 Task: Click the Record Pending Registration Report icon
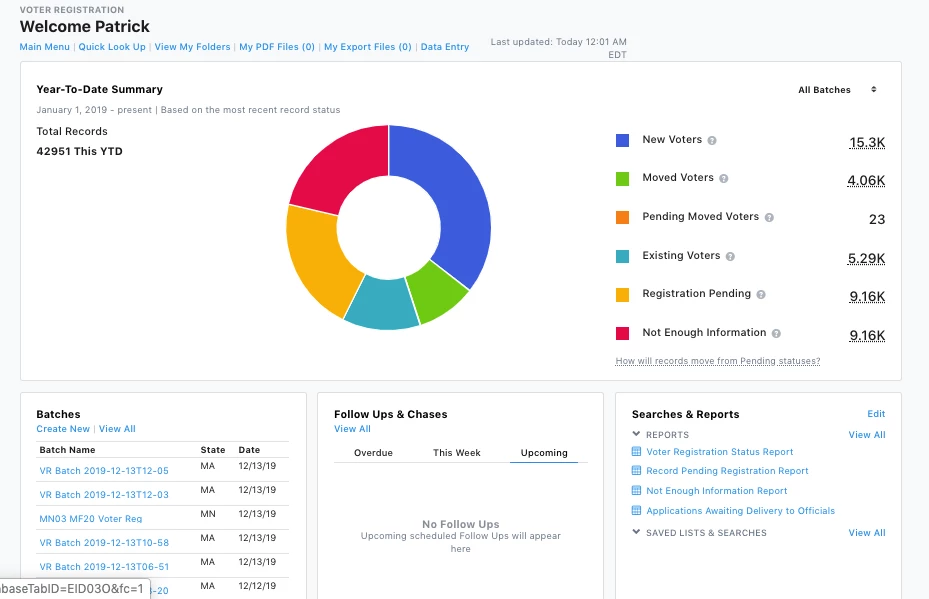635,471
